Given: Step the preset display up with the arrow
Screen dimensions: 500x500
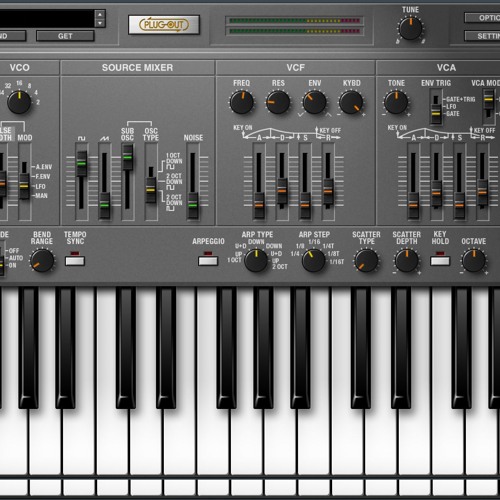Looking at the screenshot, I should (x=100, y=14).
